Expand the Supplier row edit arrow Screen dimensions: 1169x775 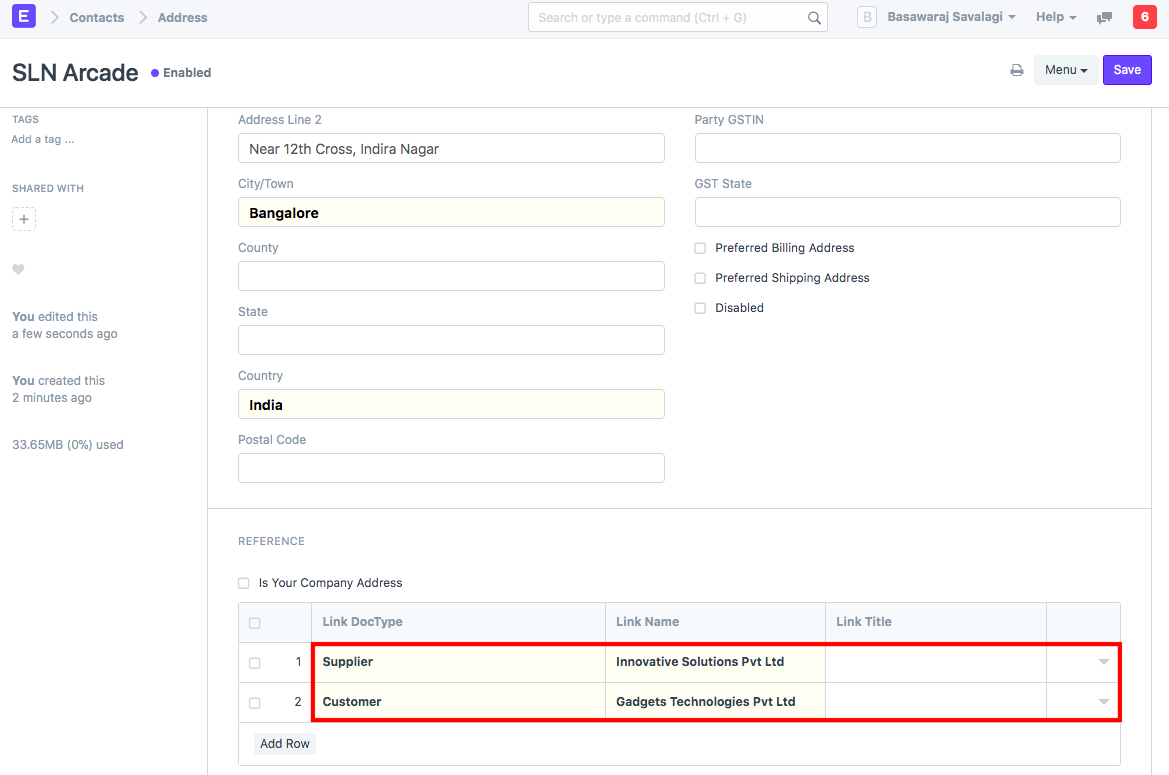click(x=1103, y=662)
